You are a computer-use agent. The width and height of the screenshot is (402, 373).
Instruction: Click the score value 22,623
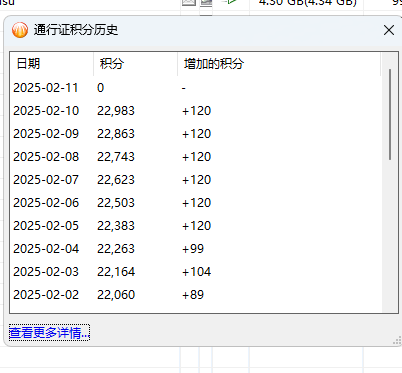coord(116,180)
